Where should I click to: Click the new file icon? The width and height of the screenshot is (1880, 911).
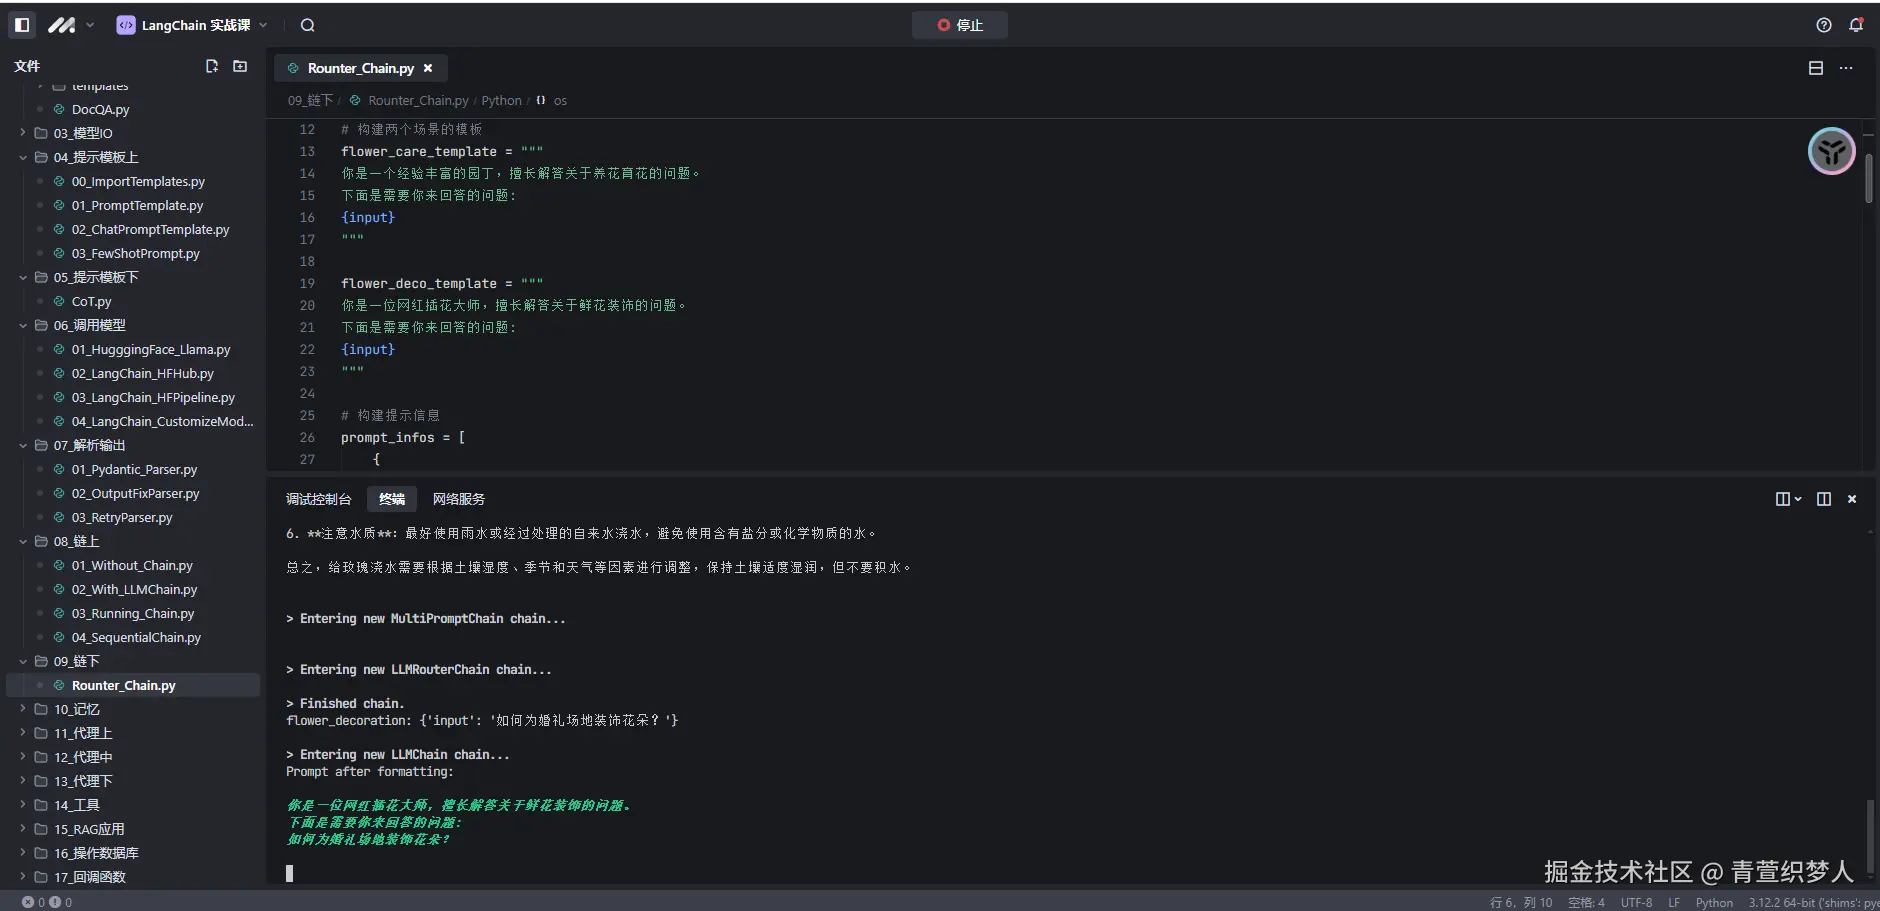212,66
